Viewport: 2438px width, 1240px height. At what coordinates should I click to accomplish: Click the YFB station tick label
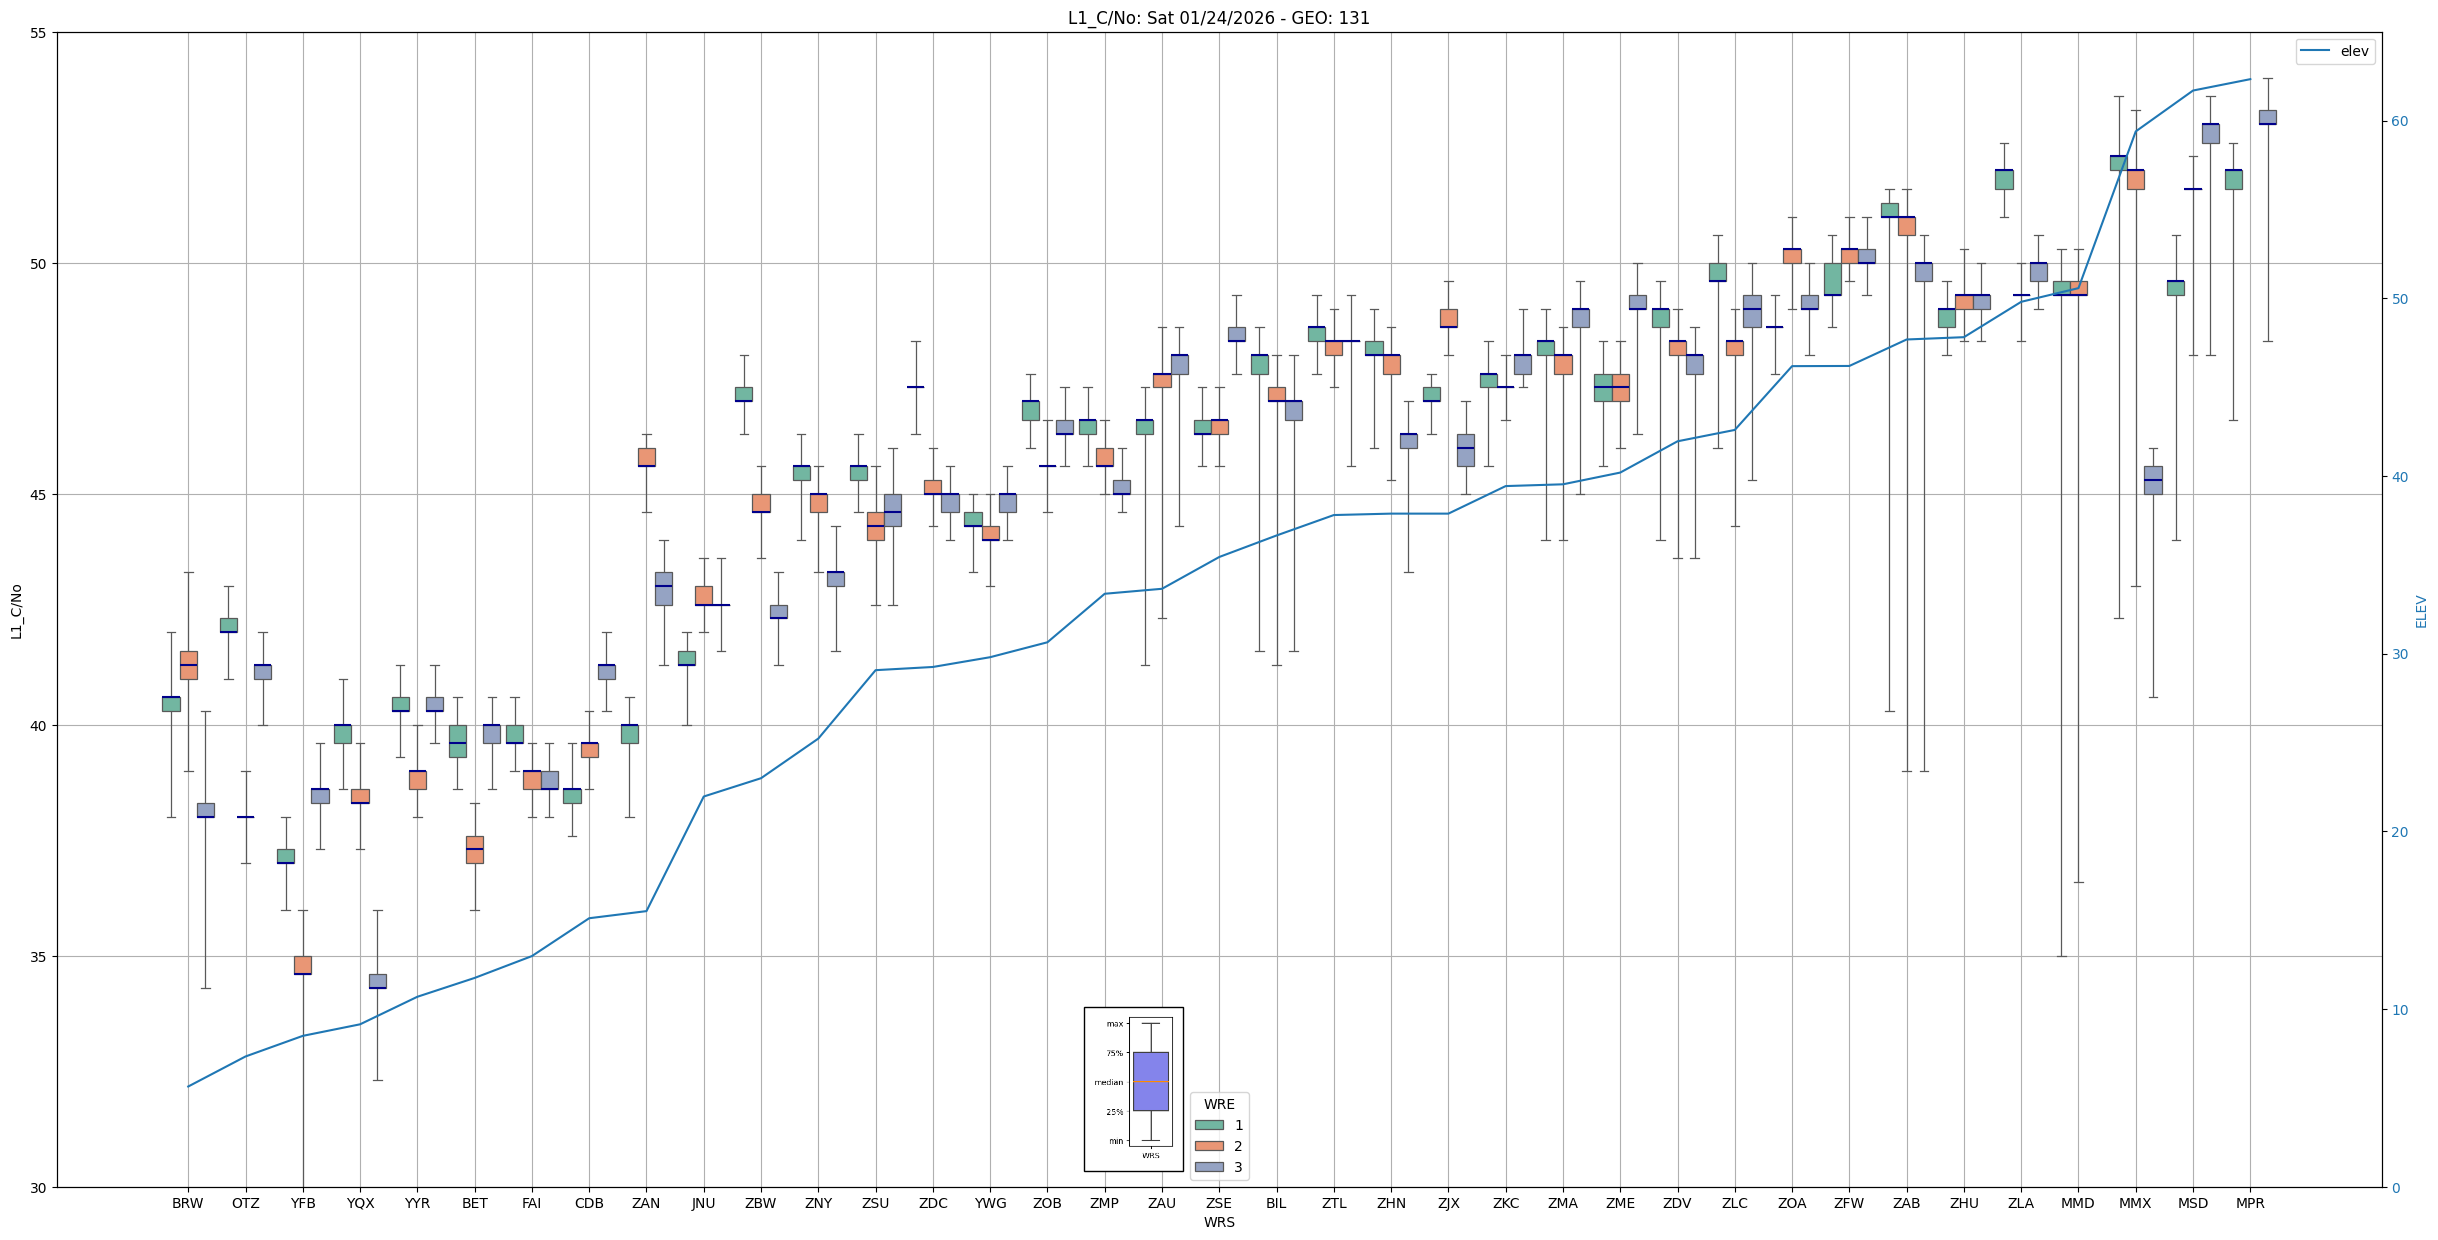point(302,1203)
